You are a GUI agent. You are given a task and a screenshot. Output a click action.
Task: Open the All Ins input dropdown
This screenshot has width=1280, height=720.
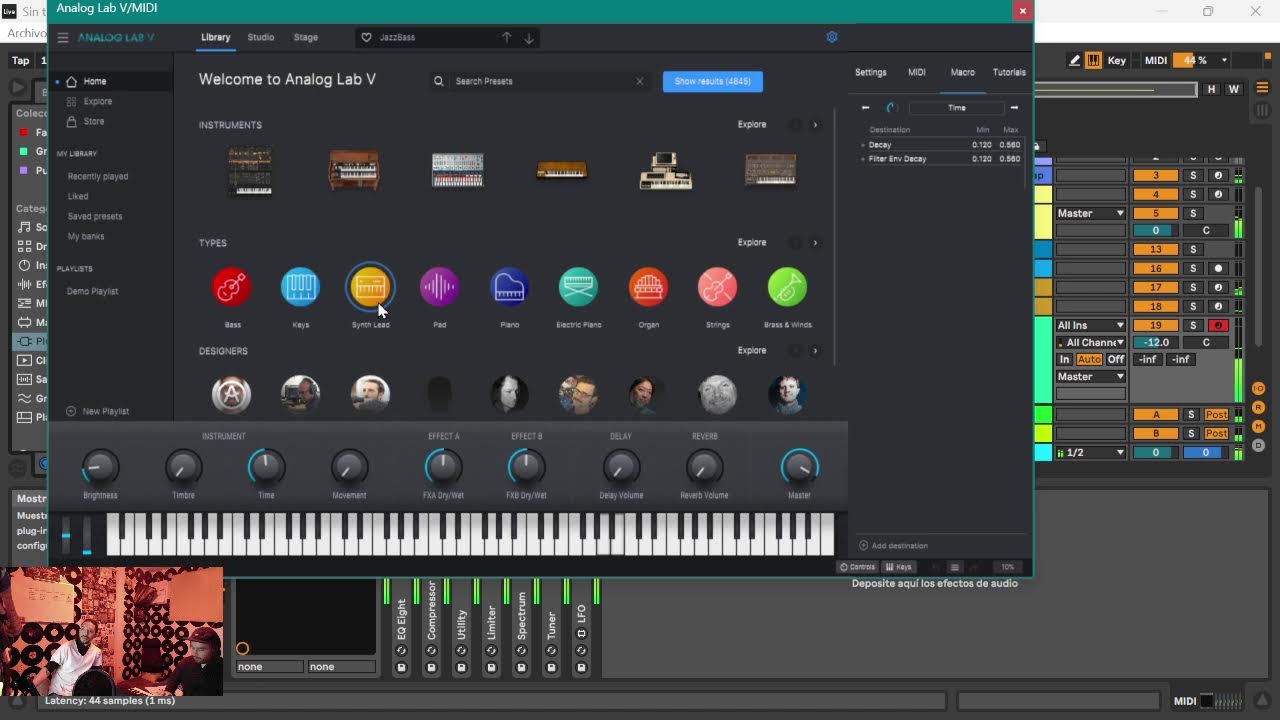point(1091,325)
